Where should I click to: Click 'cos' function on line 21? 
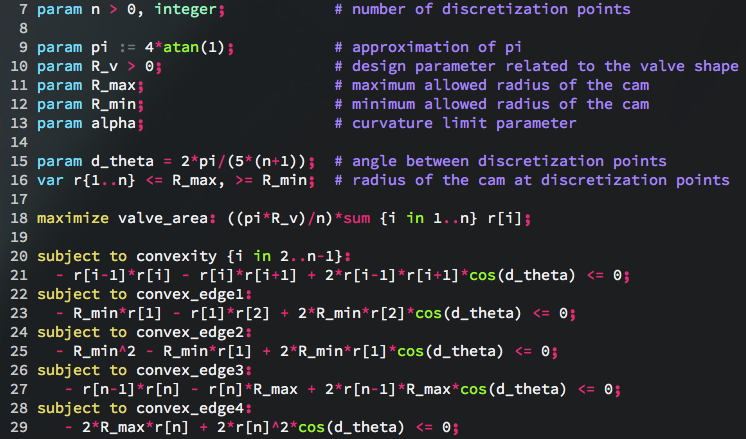(x=482, y=275)
